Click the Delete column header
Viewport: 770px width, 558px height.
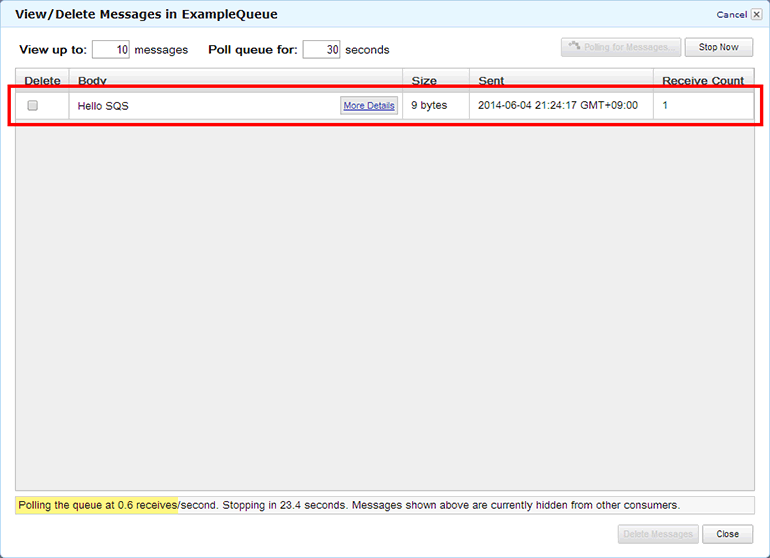tap(42, 81)
